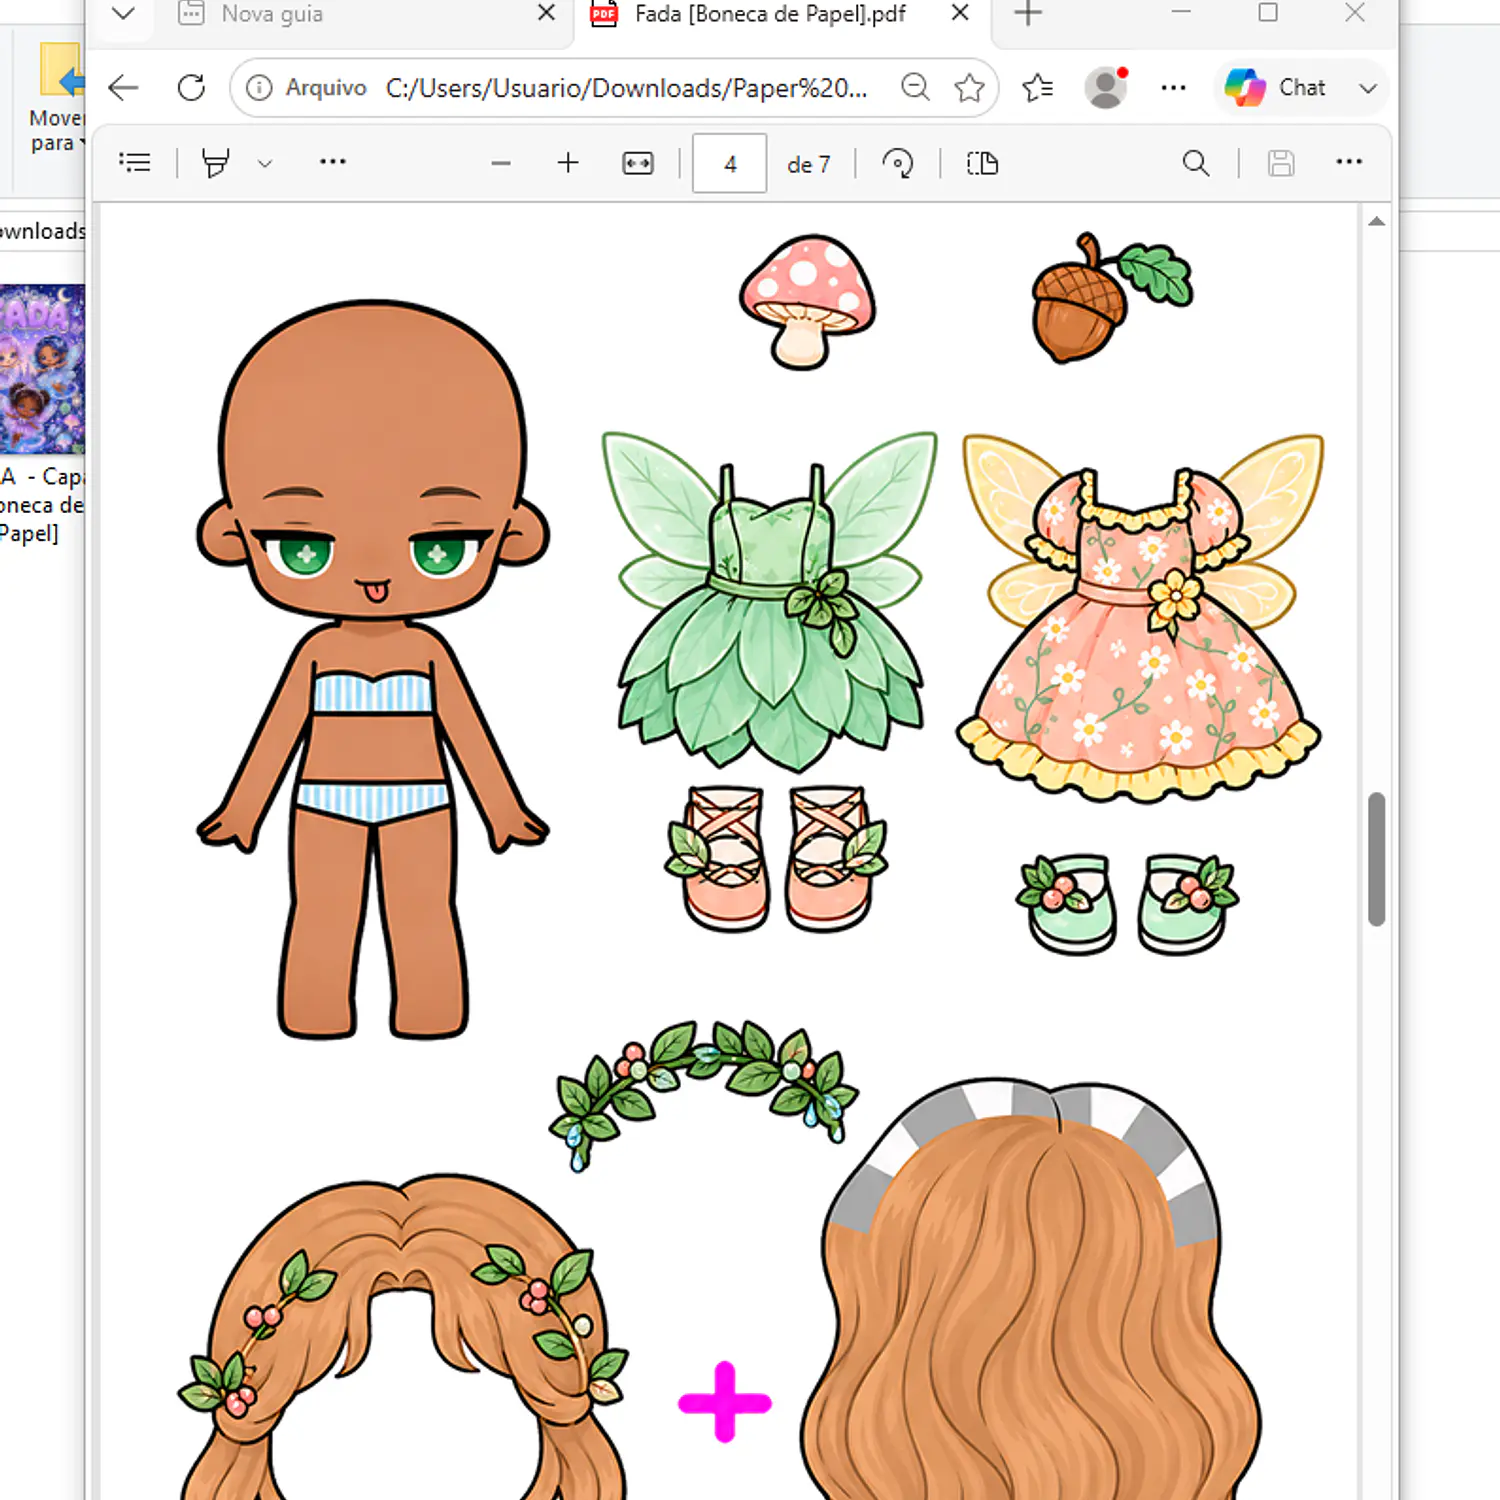Screen dimensions: 1500x1500
Task: Reload the PDF page
Action: pos(191,88)
